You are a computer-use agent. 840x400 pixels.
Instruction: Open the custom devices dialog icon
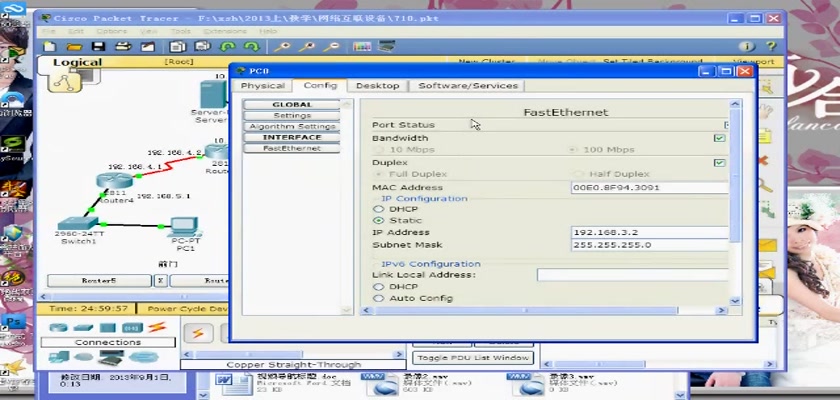coord(386,47)
